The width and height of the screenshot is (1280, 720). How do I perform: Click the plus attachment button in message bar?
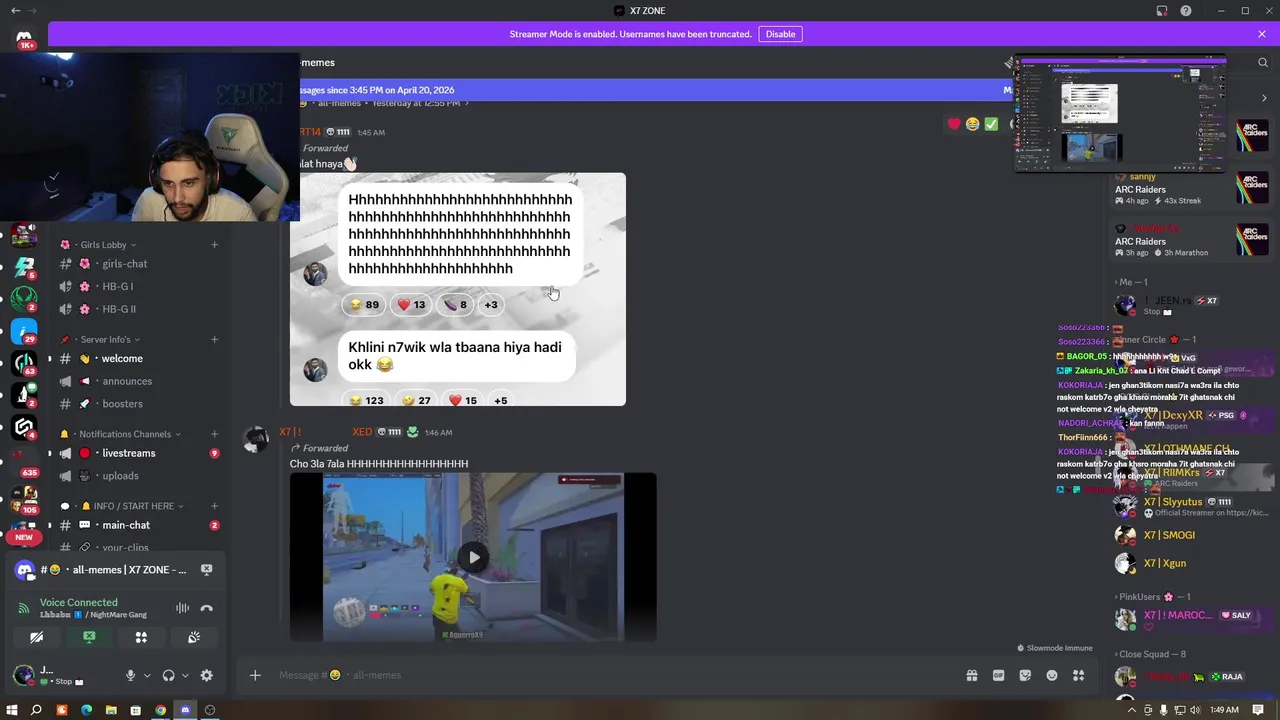click(255, 675)
